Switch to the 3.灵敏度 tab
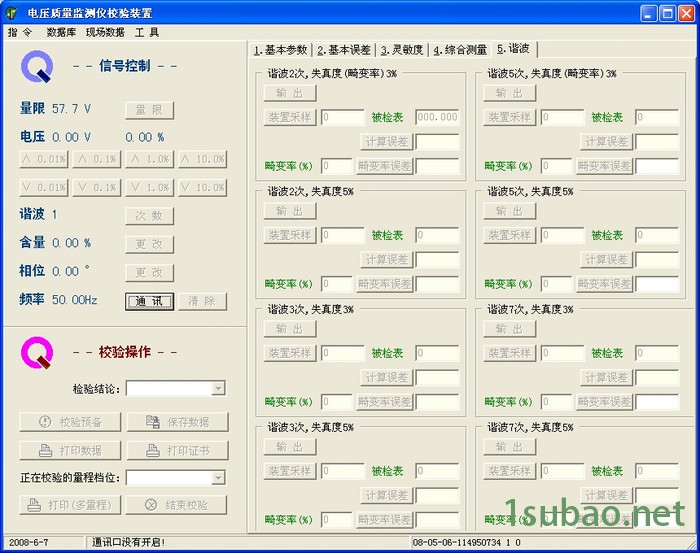The width and height of the screenshot is (700, 553). pos(401,49)
